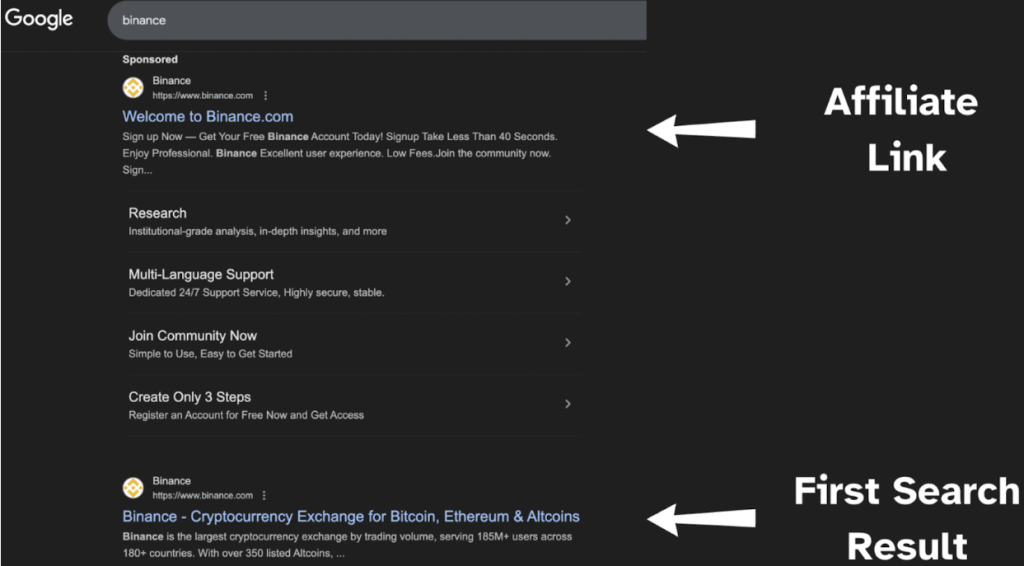The height and width of the screenshot is (566, 1024).
Task: Click the sponsored result's binance.com URL
Action: [202, 96]
